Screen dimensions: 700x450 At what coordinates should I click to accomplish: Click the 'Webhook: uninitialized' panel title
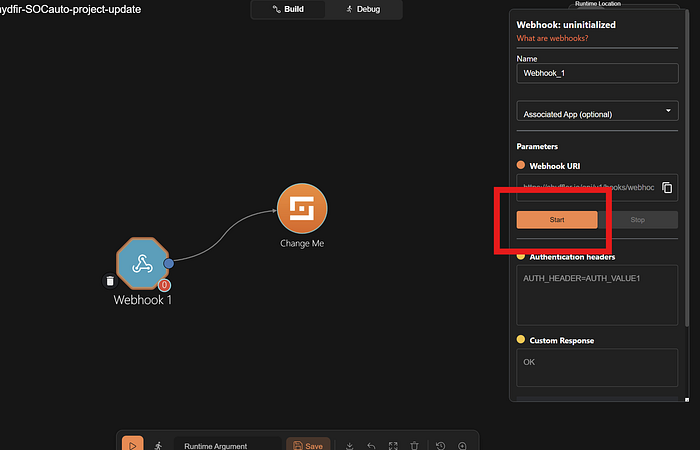tap(566, 25)
